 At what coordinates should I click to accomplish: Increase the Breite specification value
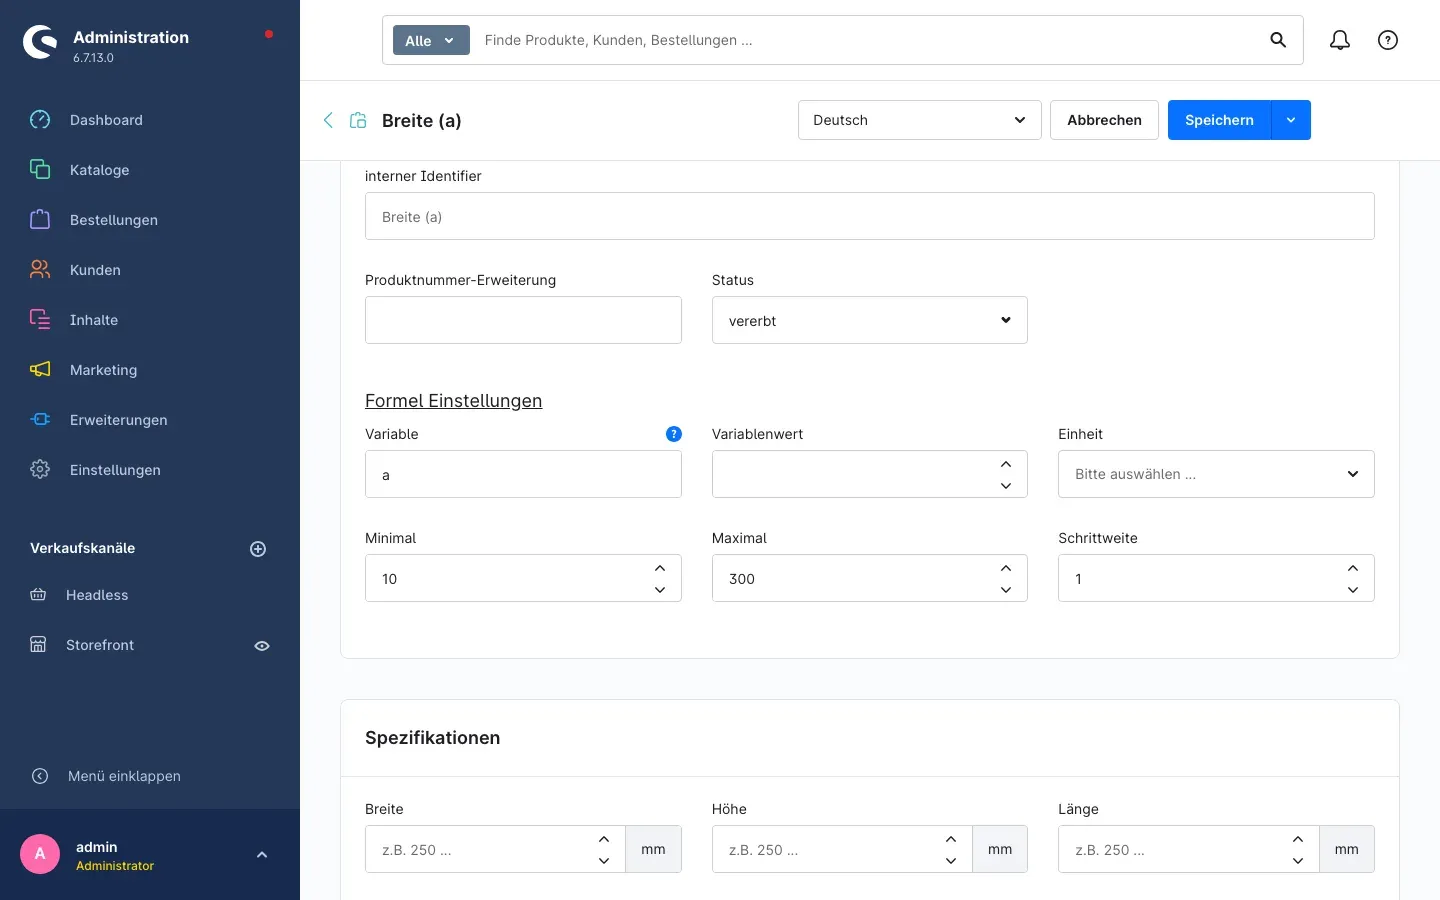point(604,839)
